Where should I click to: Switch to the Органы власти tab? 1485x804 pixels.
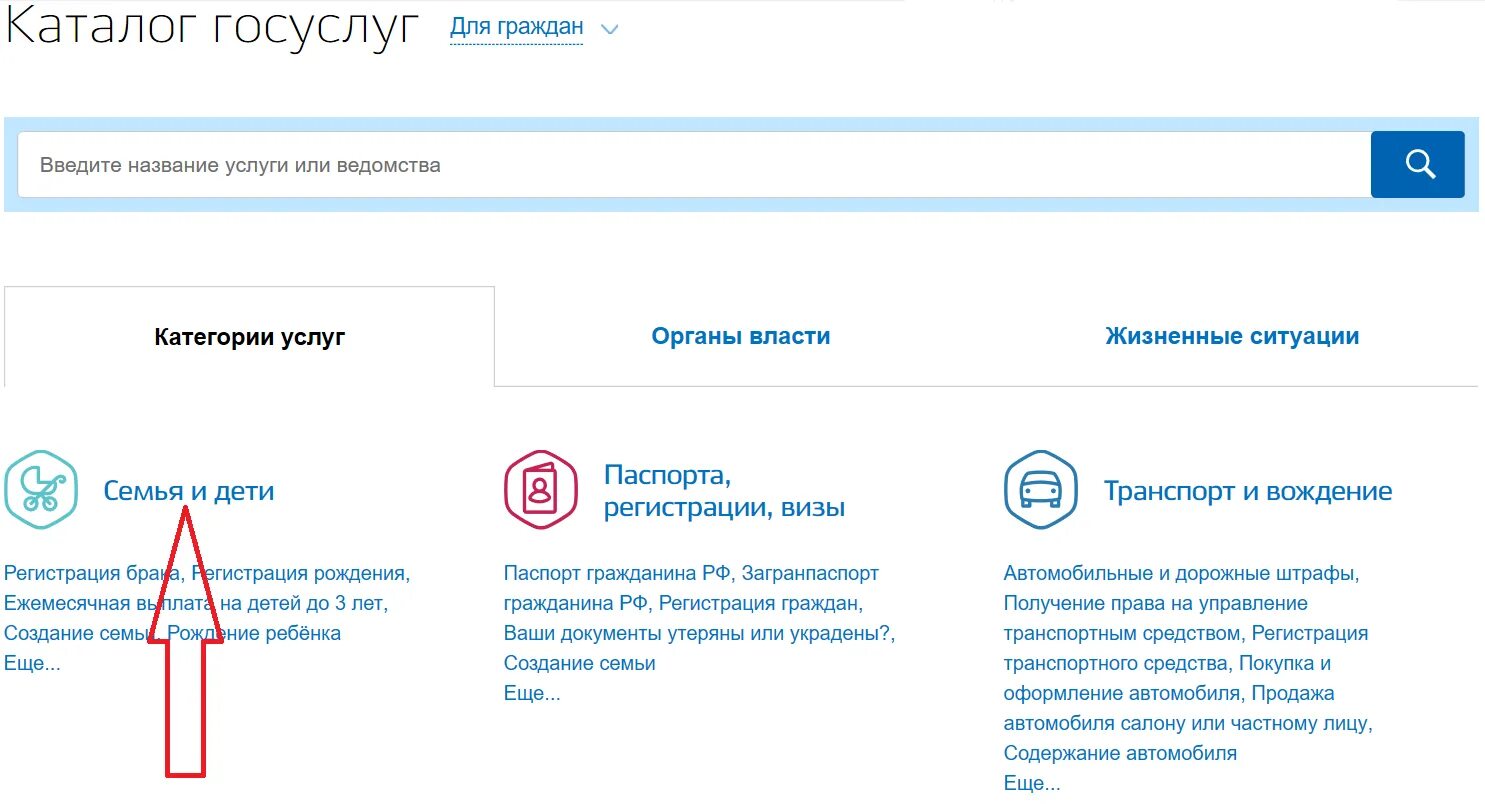click(x=741, y=336)
